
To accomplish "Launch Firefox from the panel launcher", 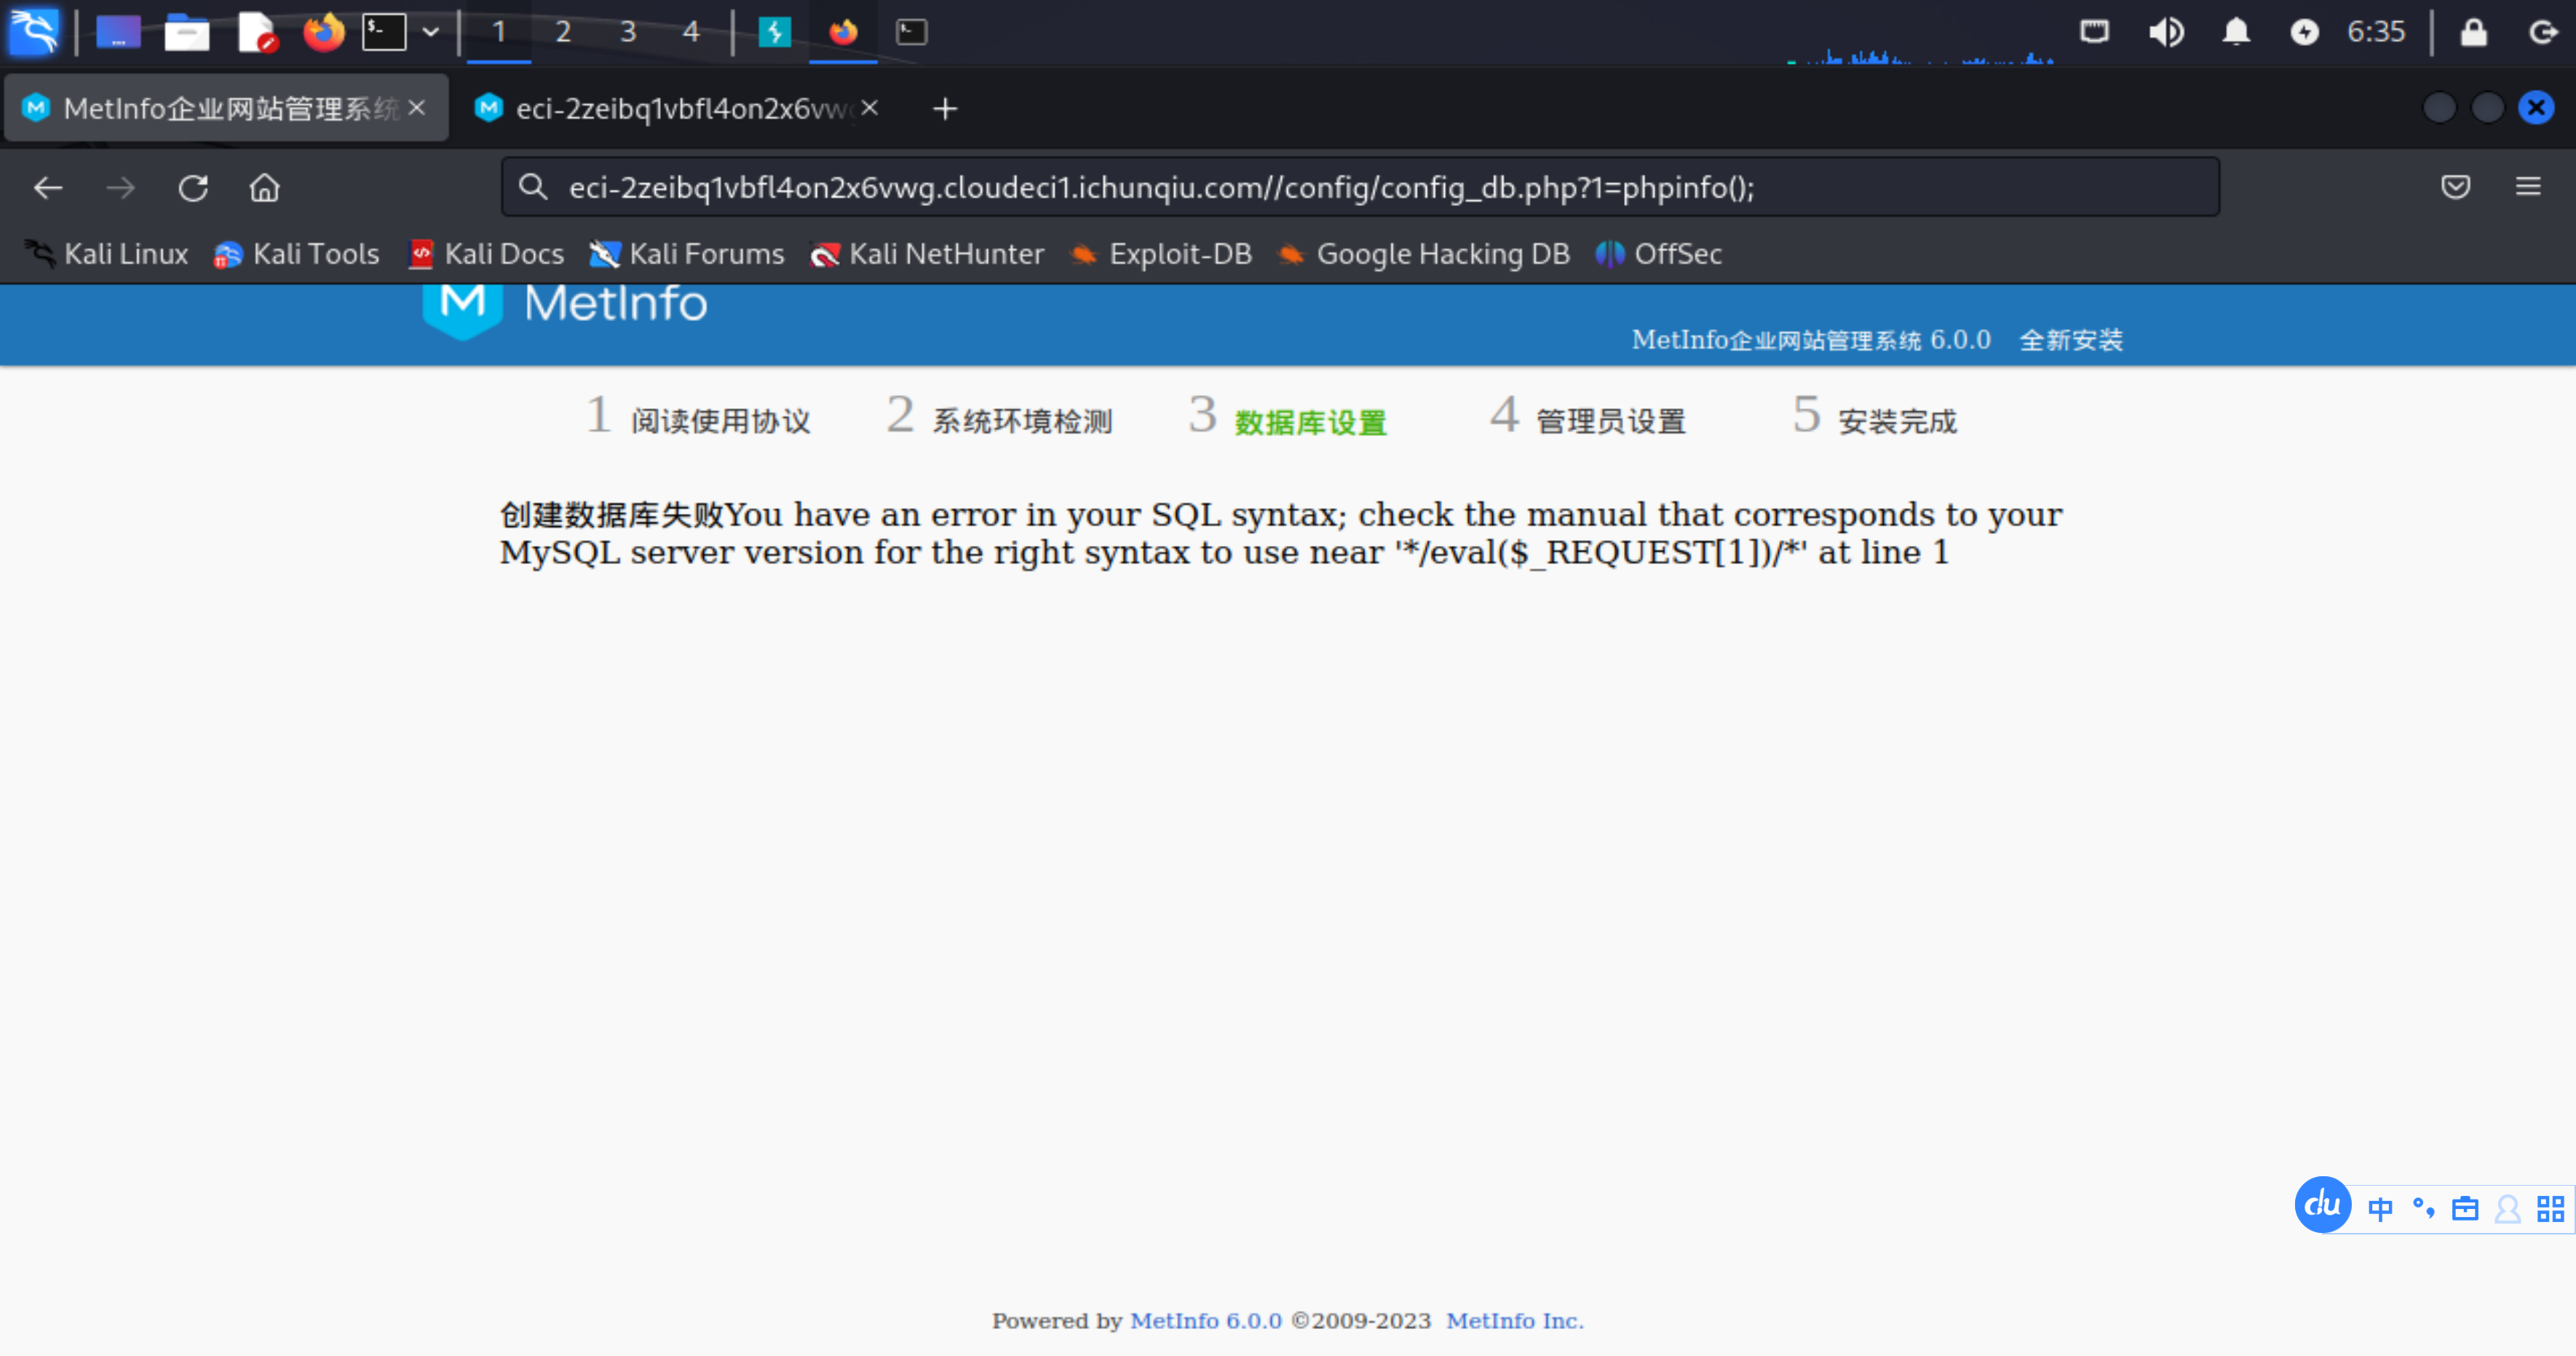I will point(323,32).
